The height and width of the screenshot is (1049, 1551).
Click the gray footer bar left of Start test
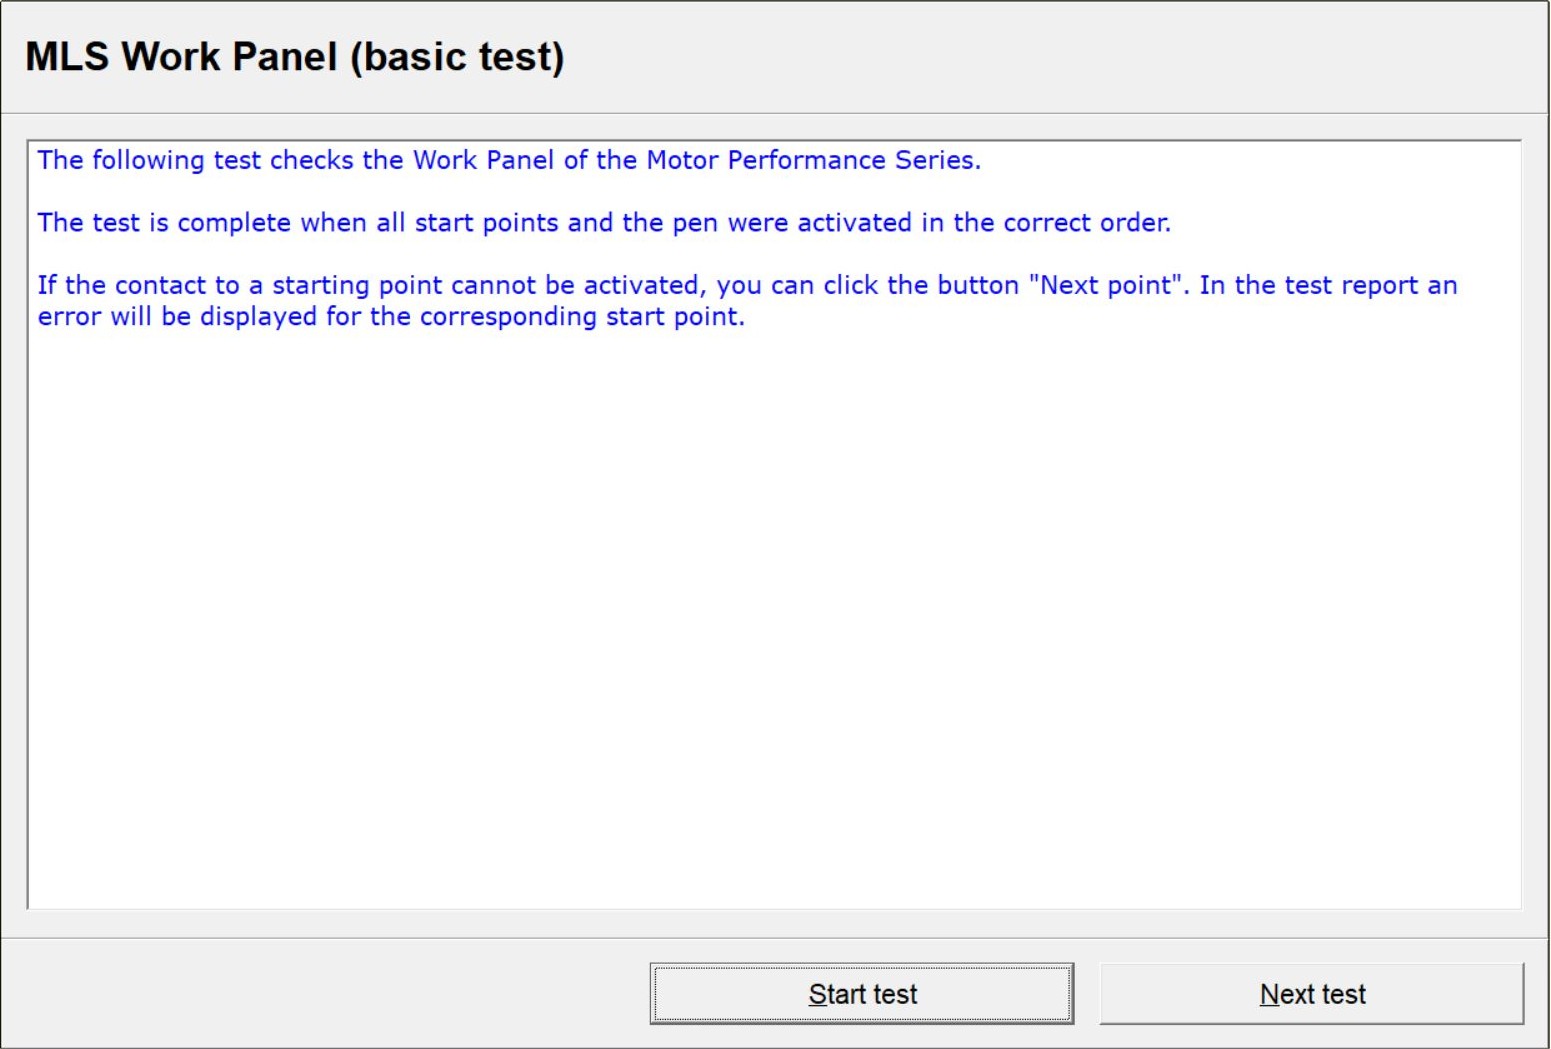pos(320,994)
